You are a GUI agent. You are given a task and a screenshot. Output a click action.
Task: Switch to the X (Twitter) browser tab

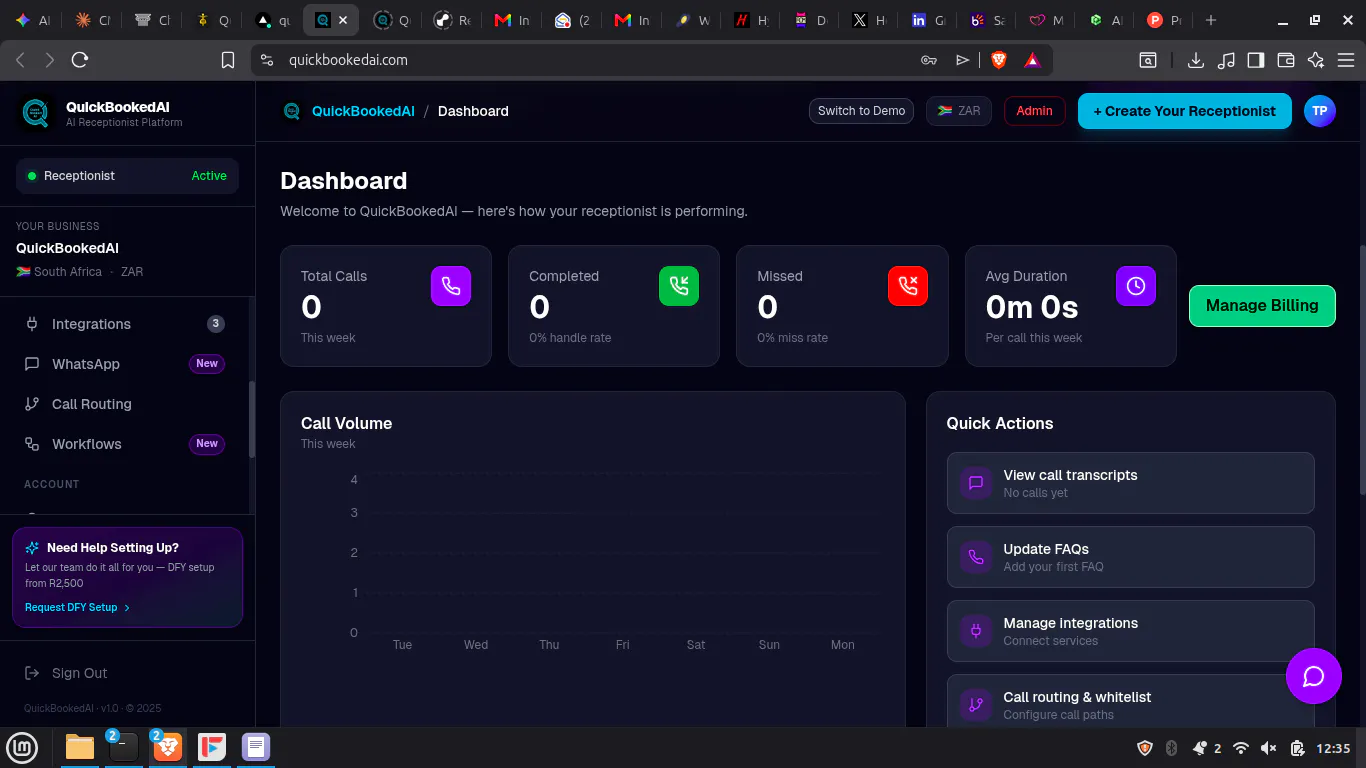point(869,20)
